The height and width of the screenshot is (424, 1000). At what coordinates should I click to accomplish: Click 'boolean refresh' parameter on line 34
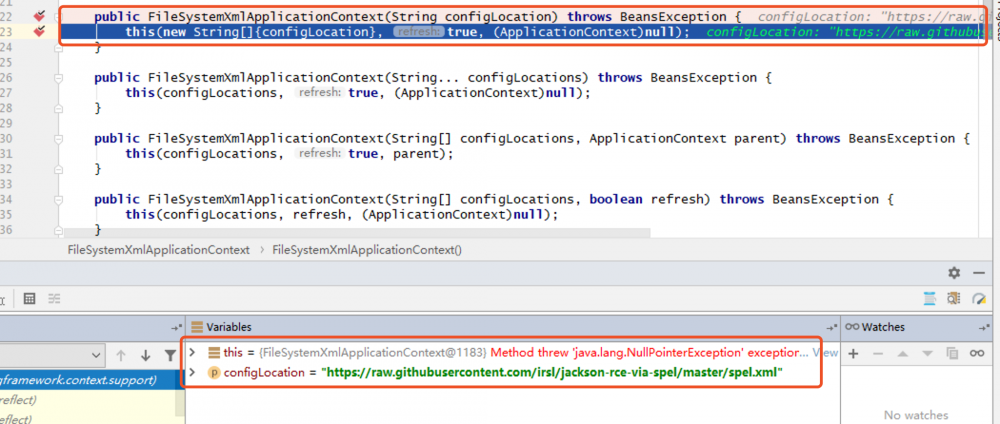coord(647,199)
